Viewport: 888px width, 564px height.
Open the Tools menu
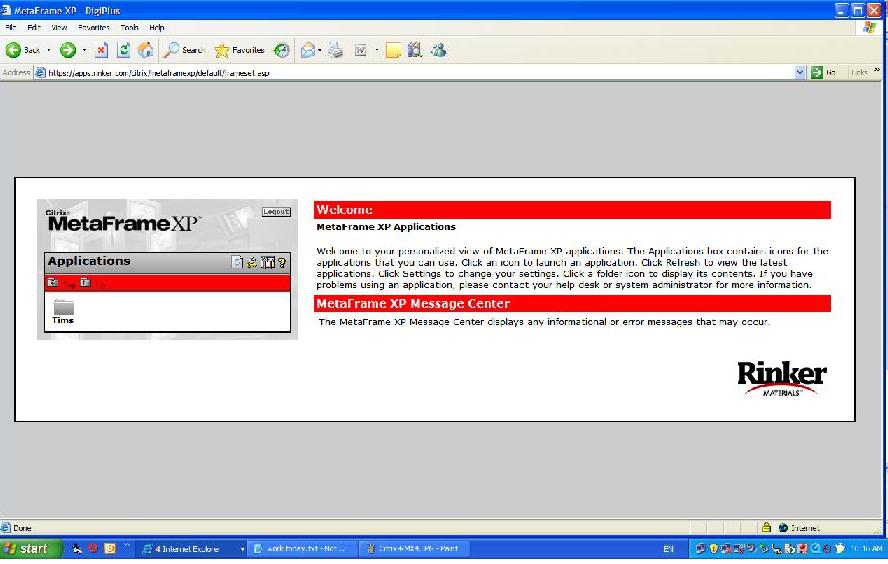pos(129,28)
